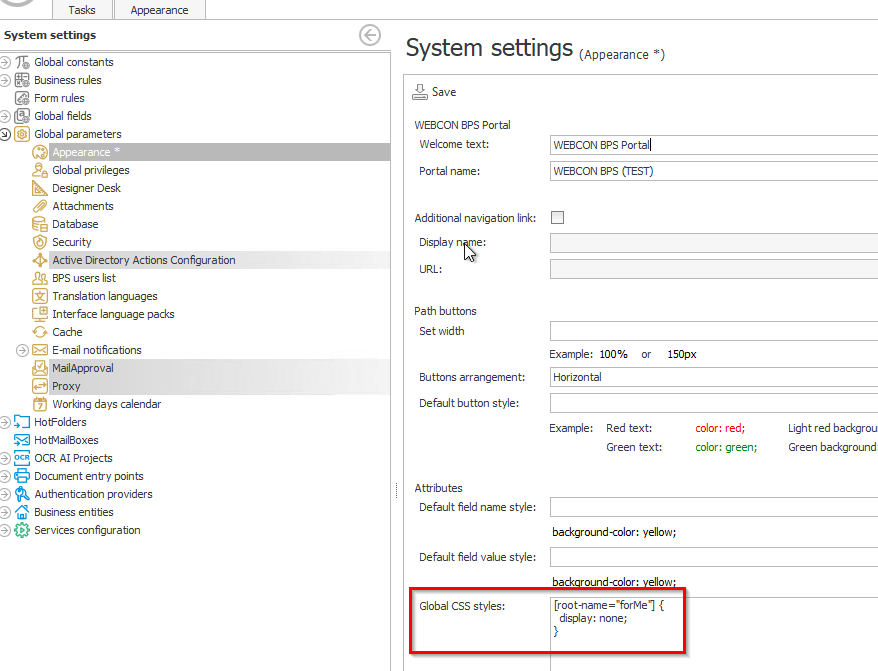Click the E-mail notifications envelope icon
The height and width of the screenshot is (671, 878).
(40, 350)
